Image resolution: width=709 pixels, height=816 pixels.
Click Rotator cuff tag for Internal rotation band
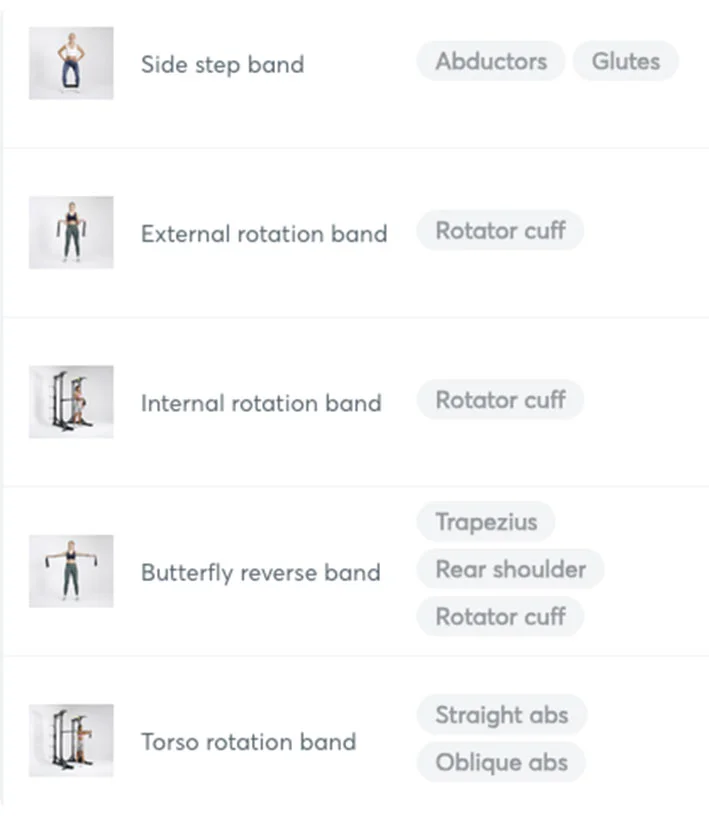pyautogui.click(x=500, y=399)
